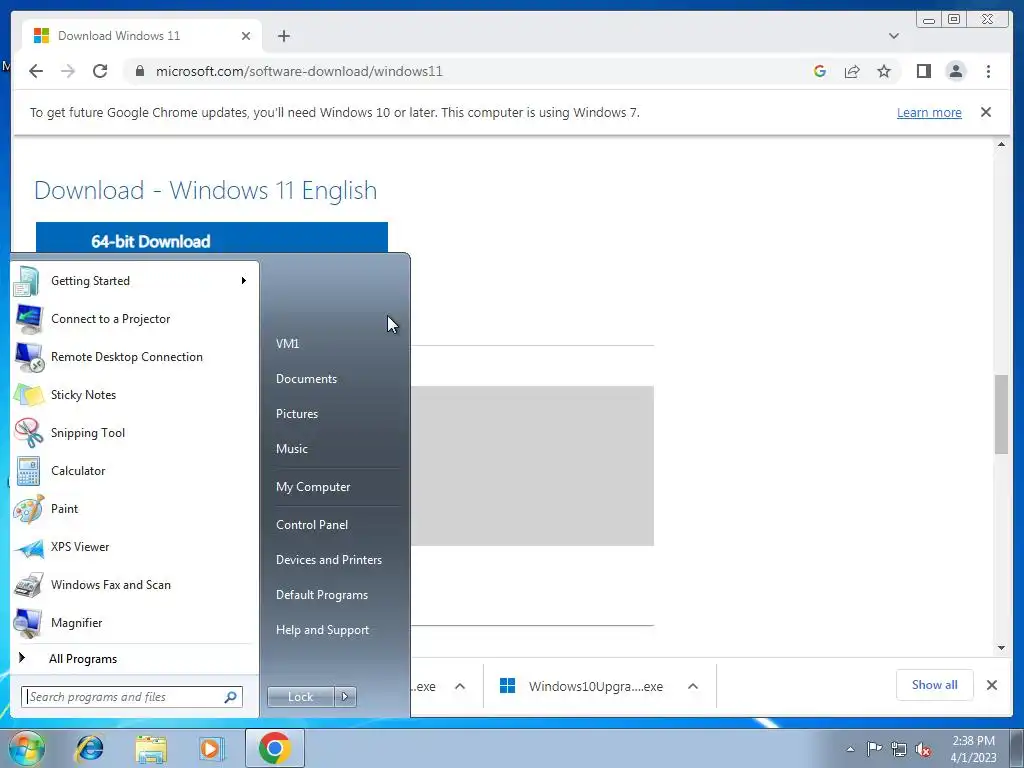Launch Calculator from Start menu
The height and width of the screenshot is (768, 1024).
135,470
